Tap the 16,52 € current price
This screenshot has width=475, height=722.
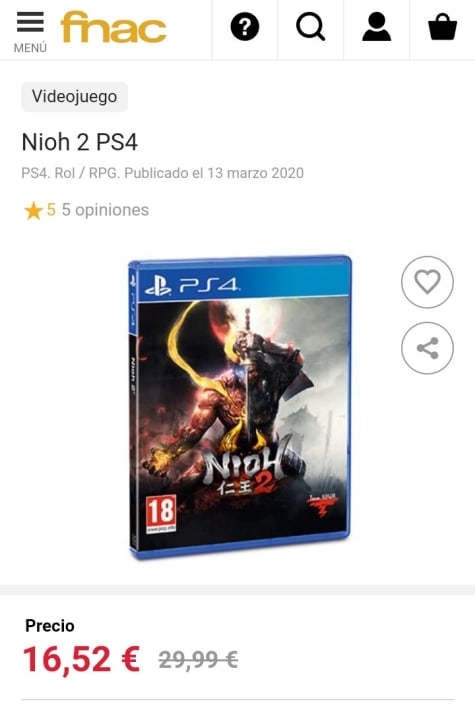[81, 659]
